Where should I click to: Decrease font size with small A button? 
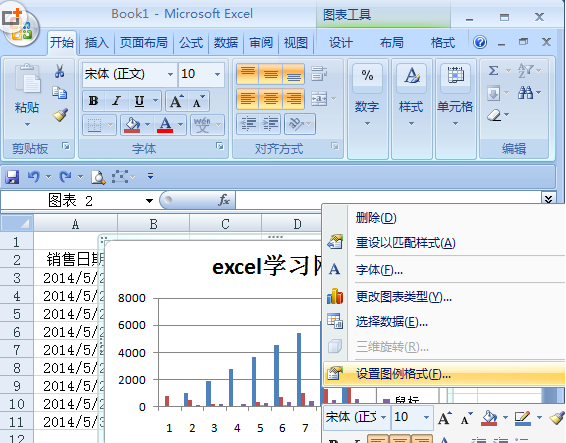(x=198, y=101)
